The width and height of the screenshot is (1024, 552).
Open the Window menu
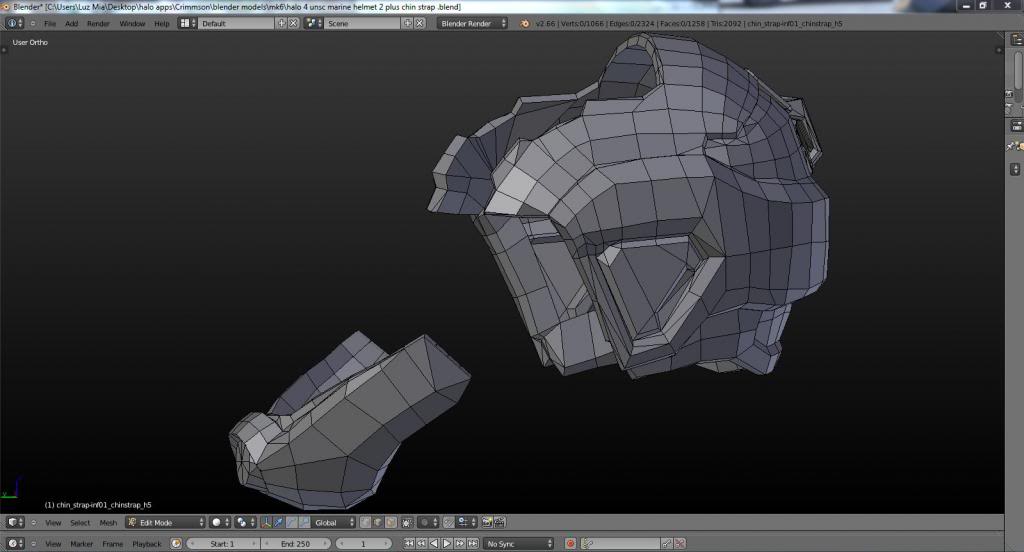click(x=132, y=24)
